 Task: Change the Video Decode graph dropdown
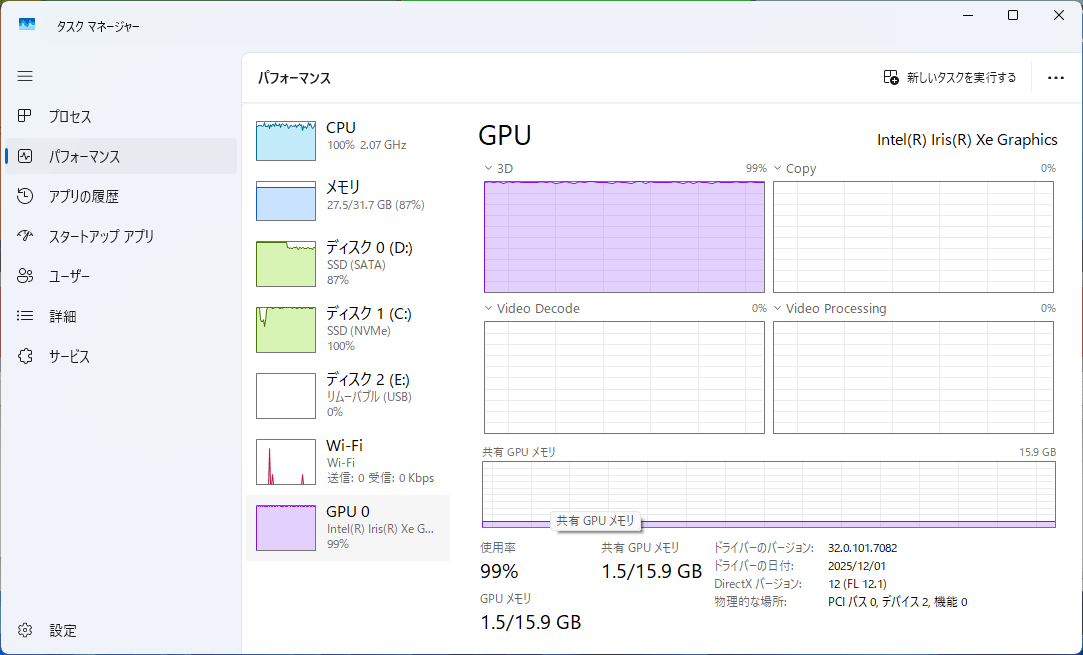click(x=489, y=309)
